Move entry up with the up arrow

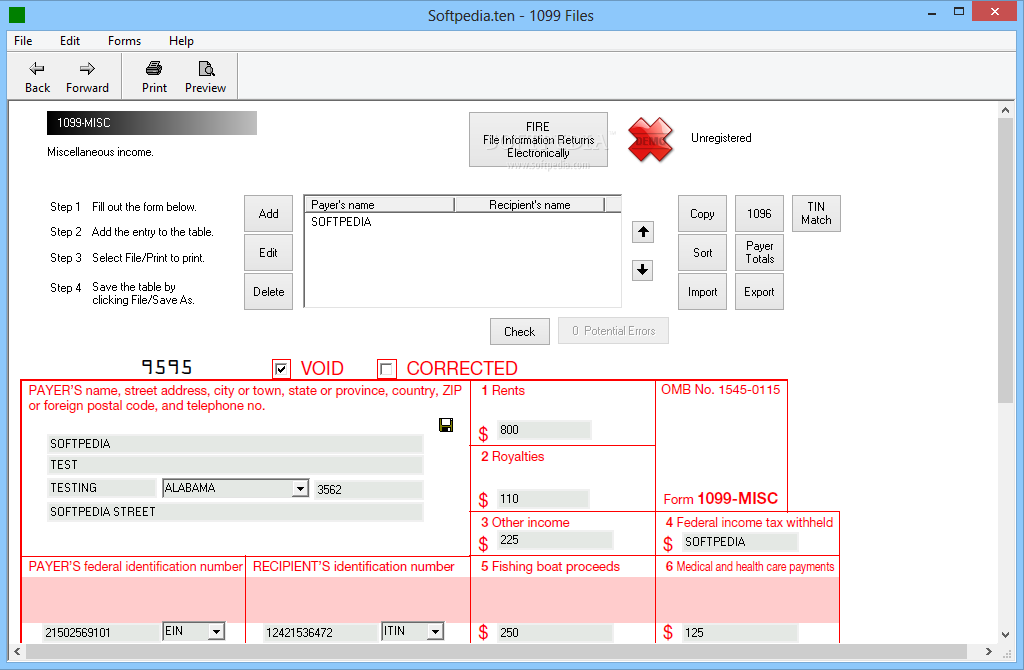click(x=643, y=232)
